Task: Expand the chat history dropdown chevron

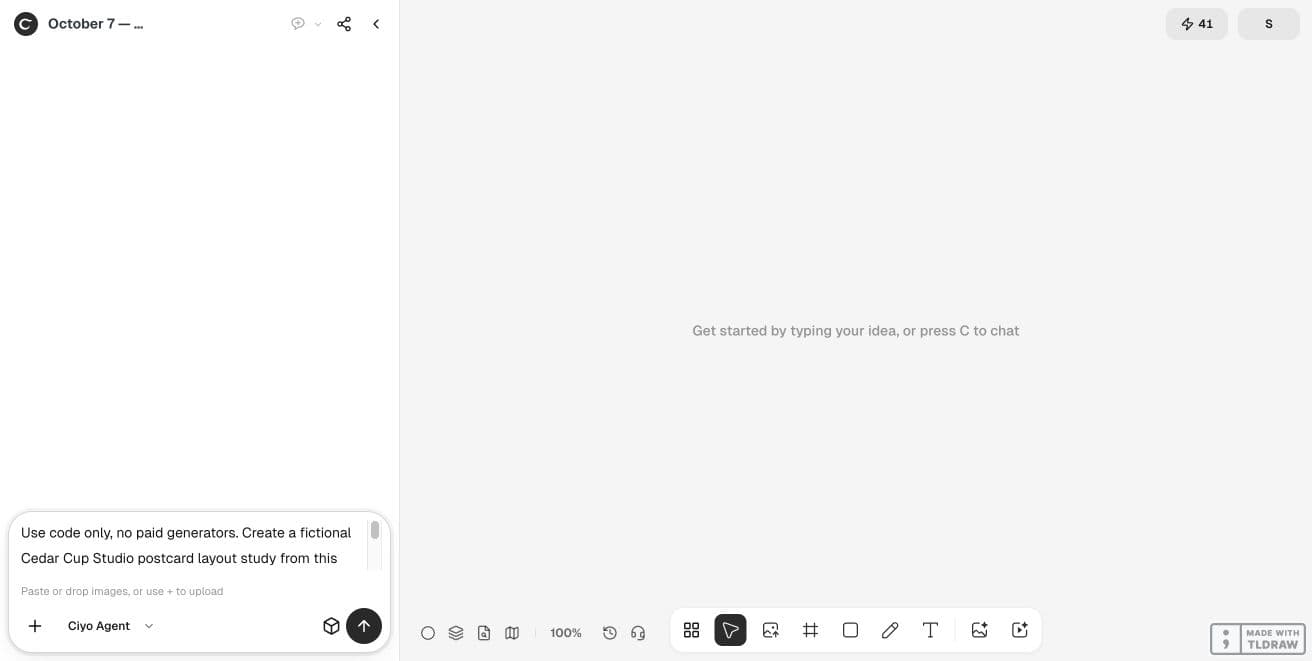Action: [x=318, y=24]
